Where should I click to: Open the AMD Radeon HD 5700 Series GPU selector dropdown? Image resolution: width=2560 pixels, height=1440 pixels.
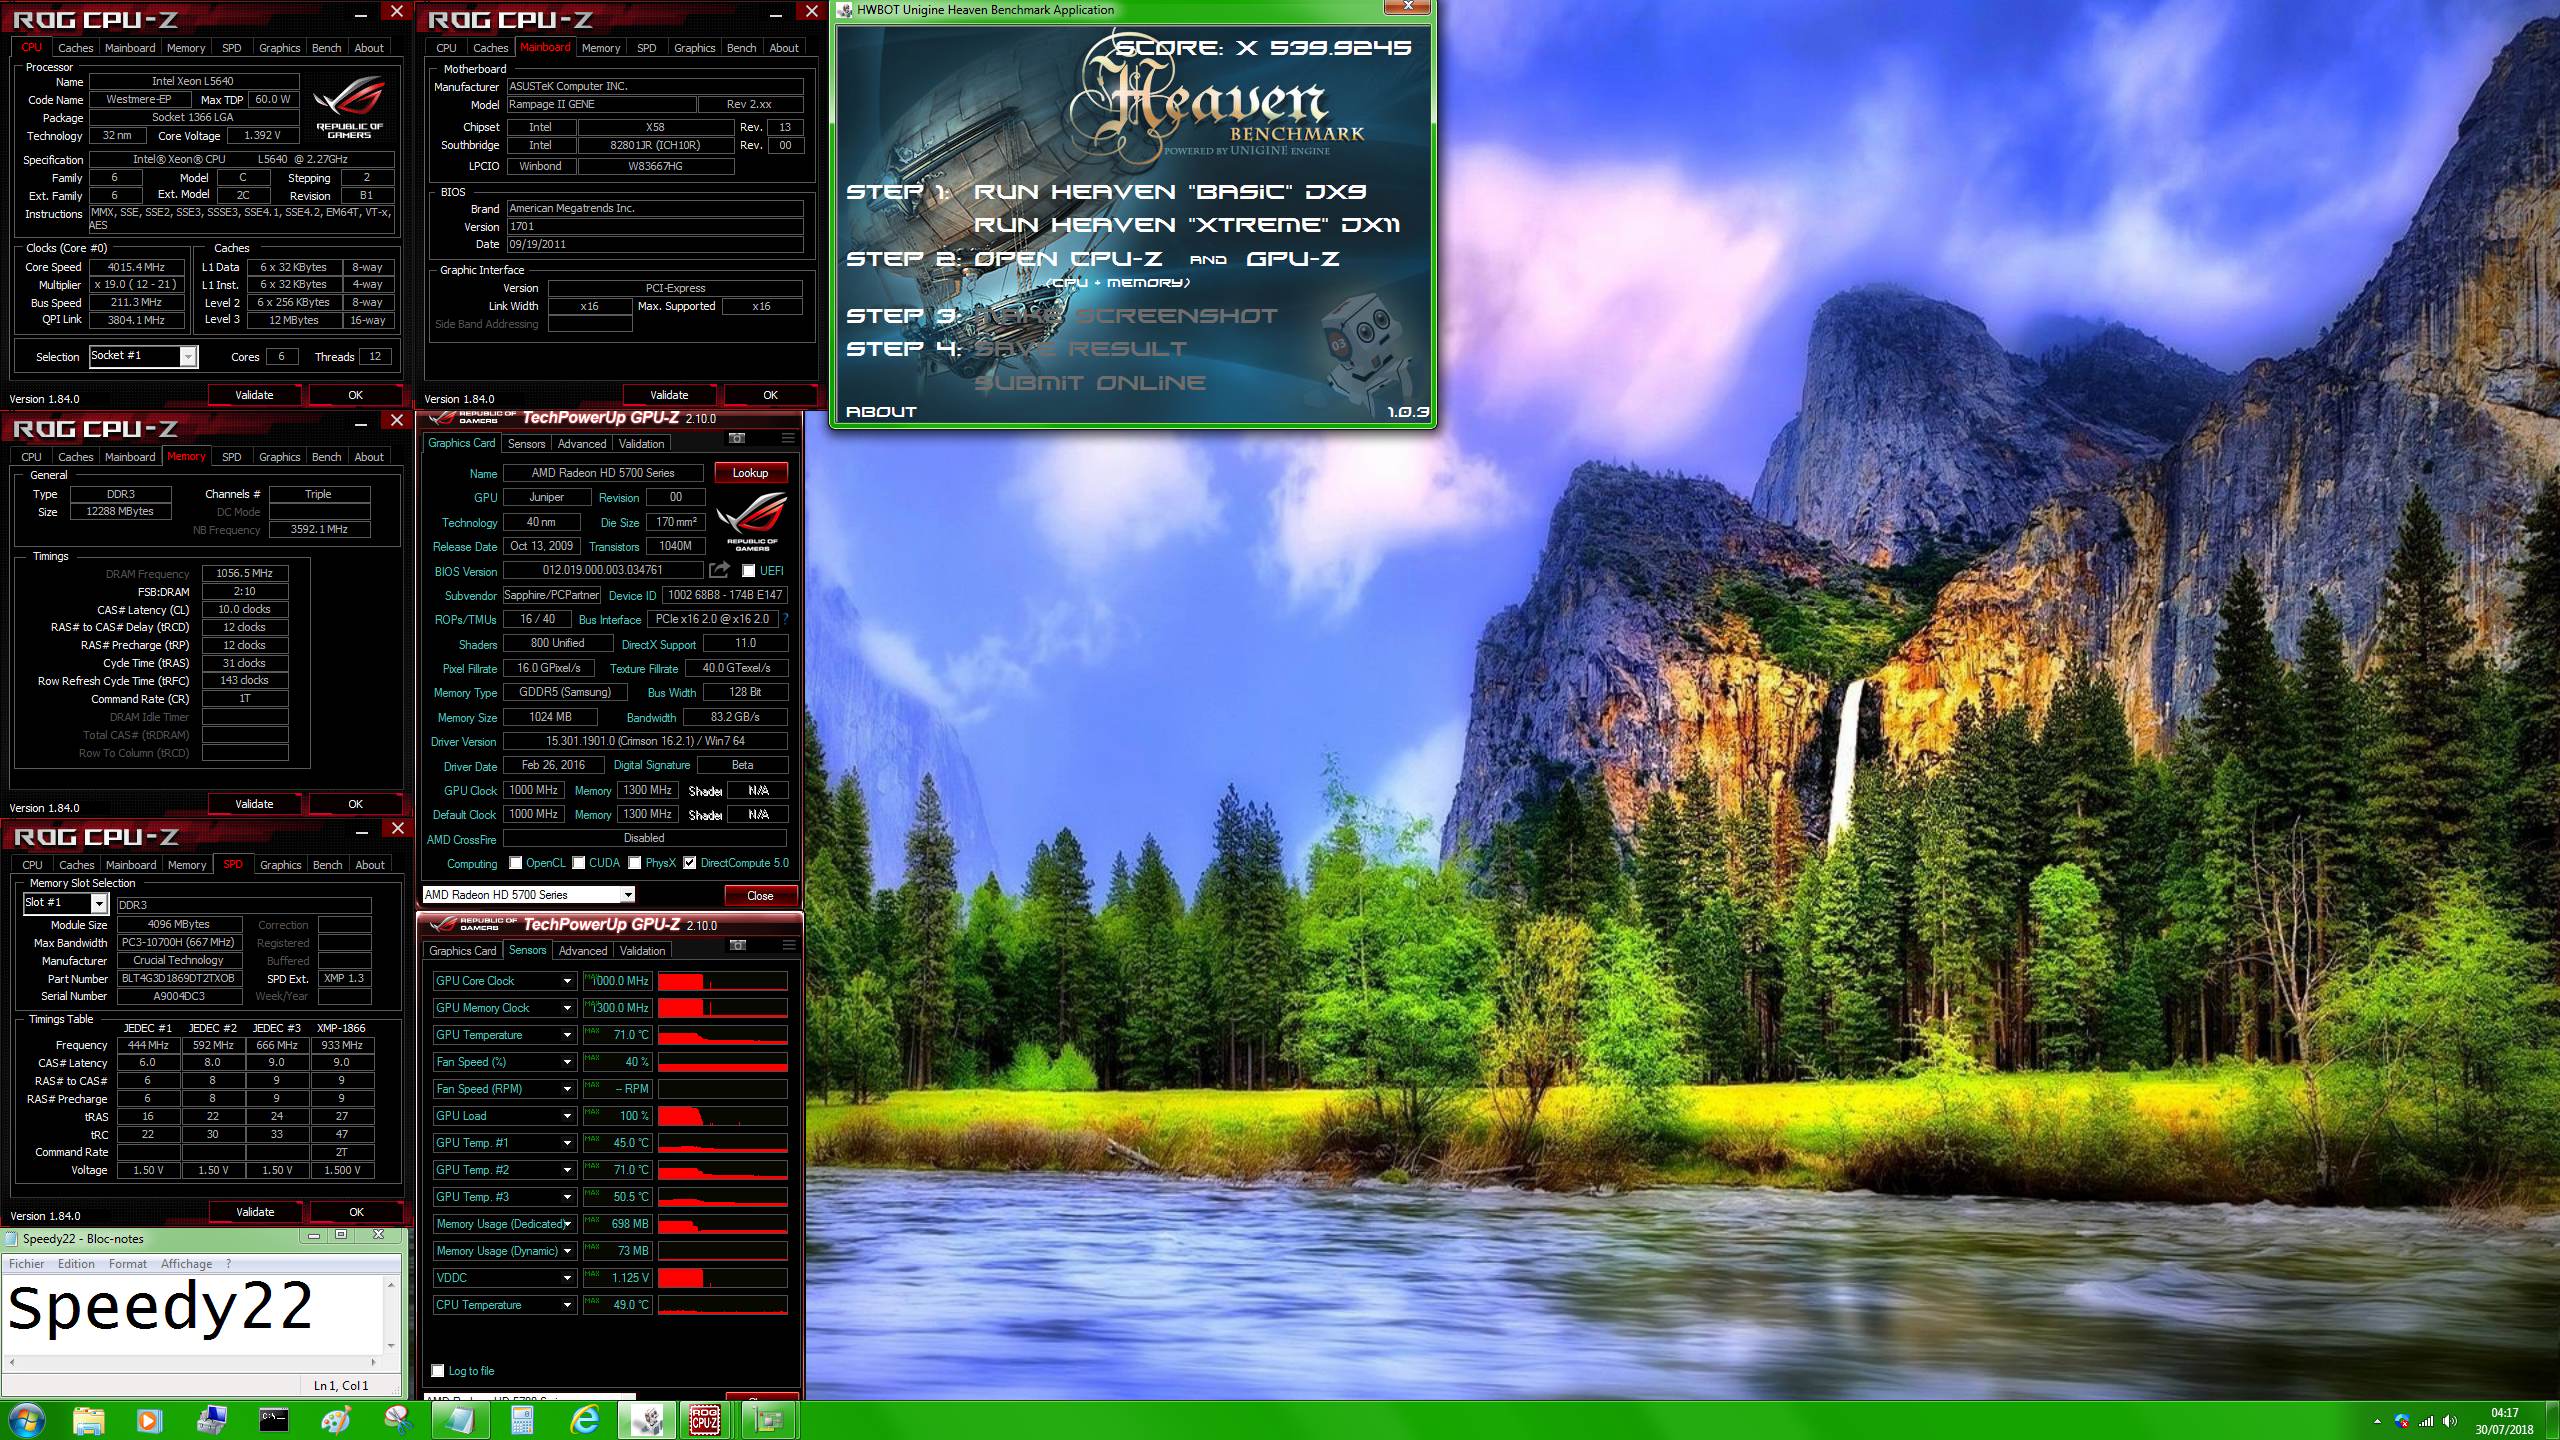(x=529, y=895)
